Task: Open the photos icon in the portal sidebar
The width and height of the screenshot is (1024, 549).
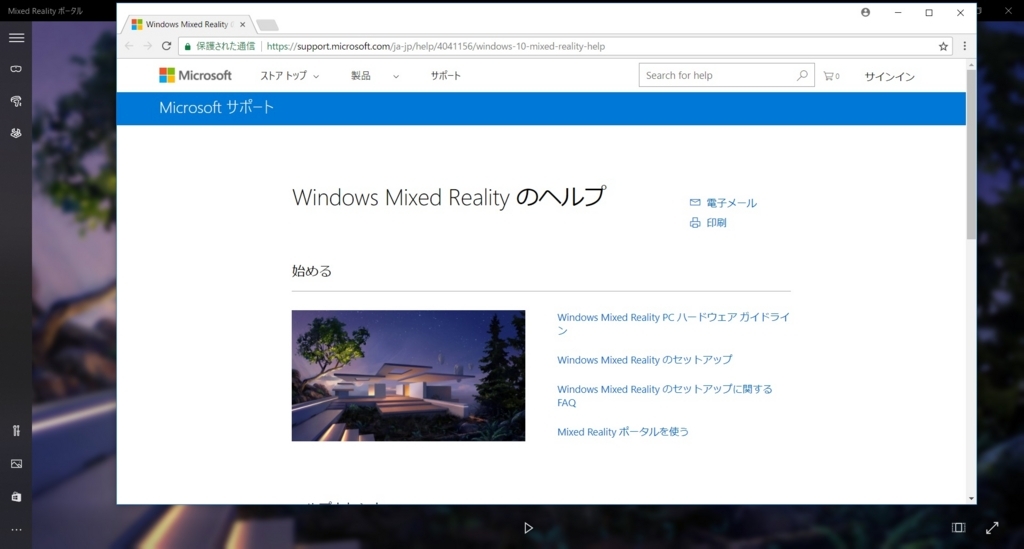Action: [16, 463]
